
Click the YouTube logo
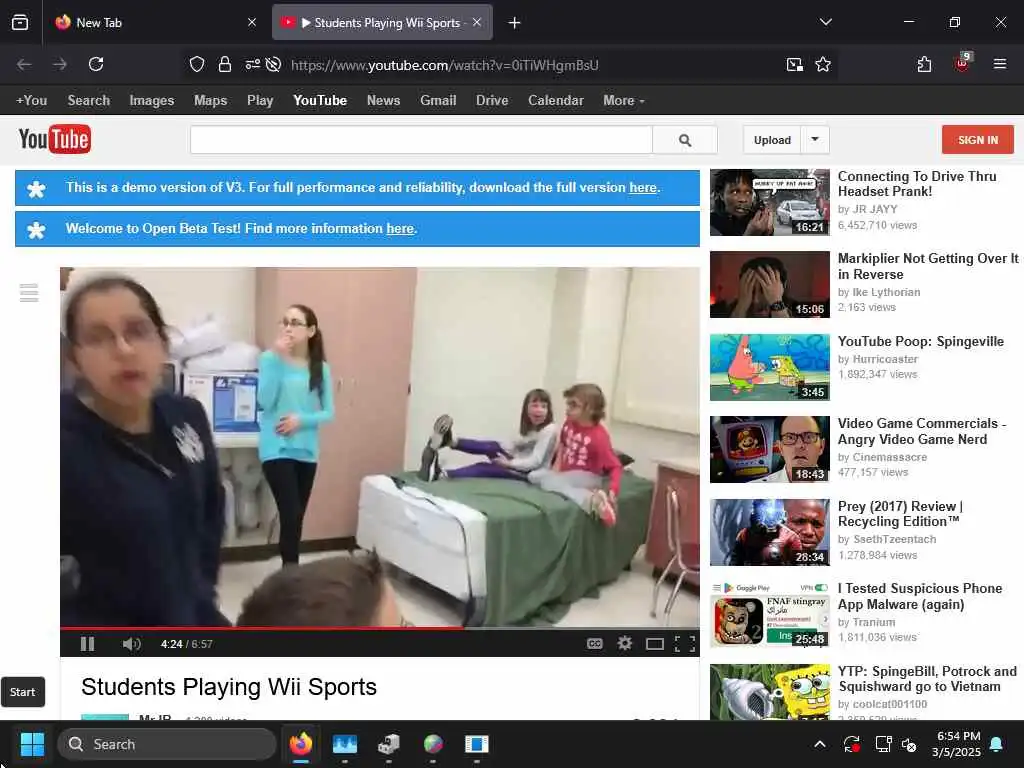point(55,139)
